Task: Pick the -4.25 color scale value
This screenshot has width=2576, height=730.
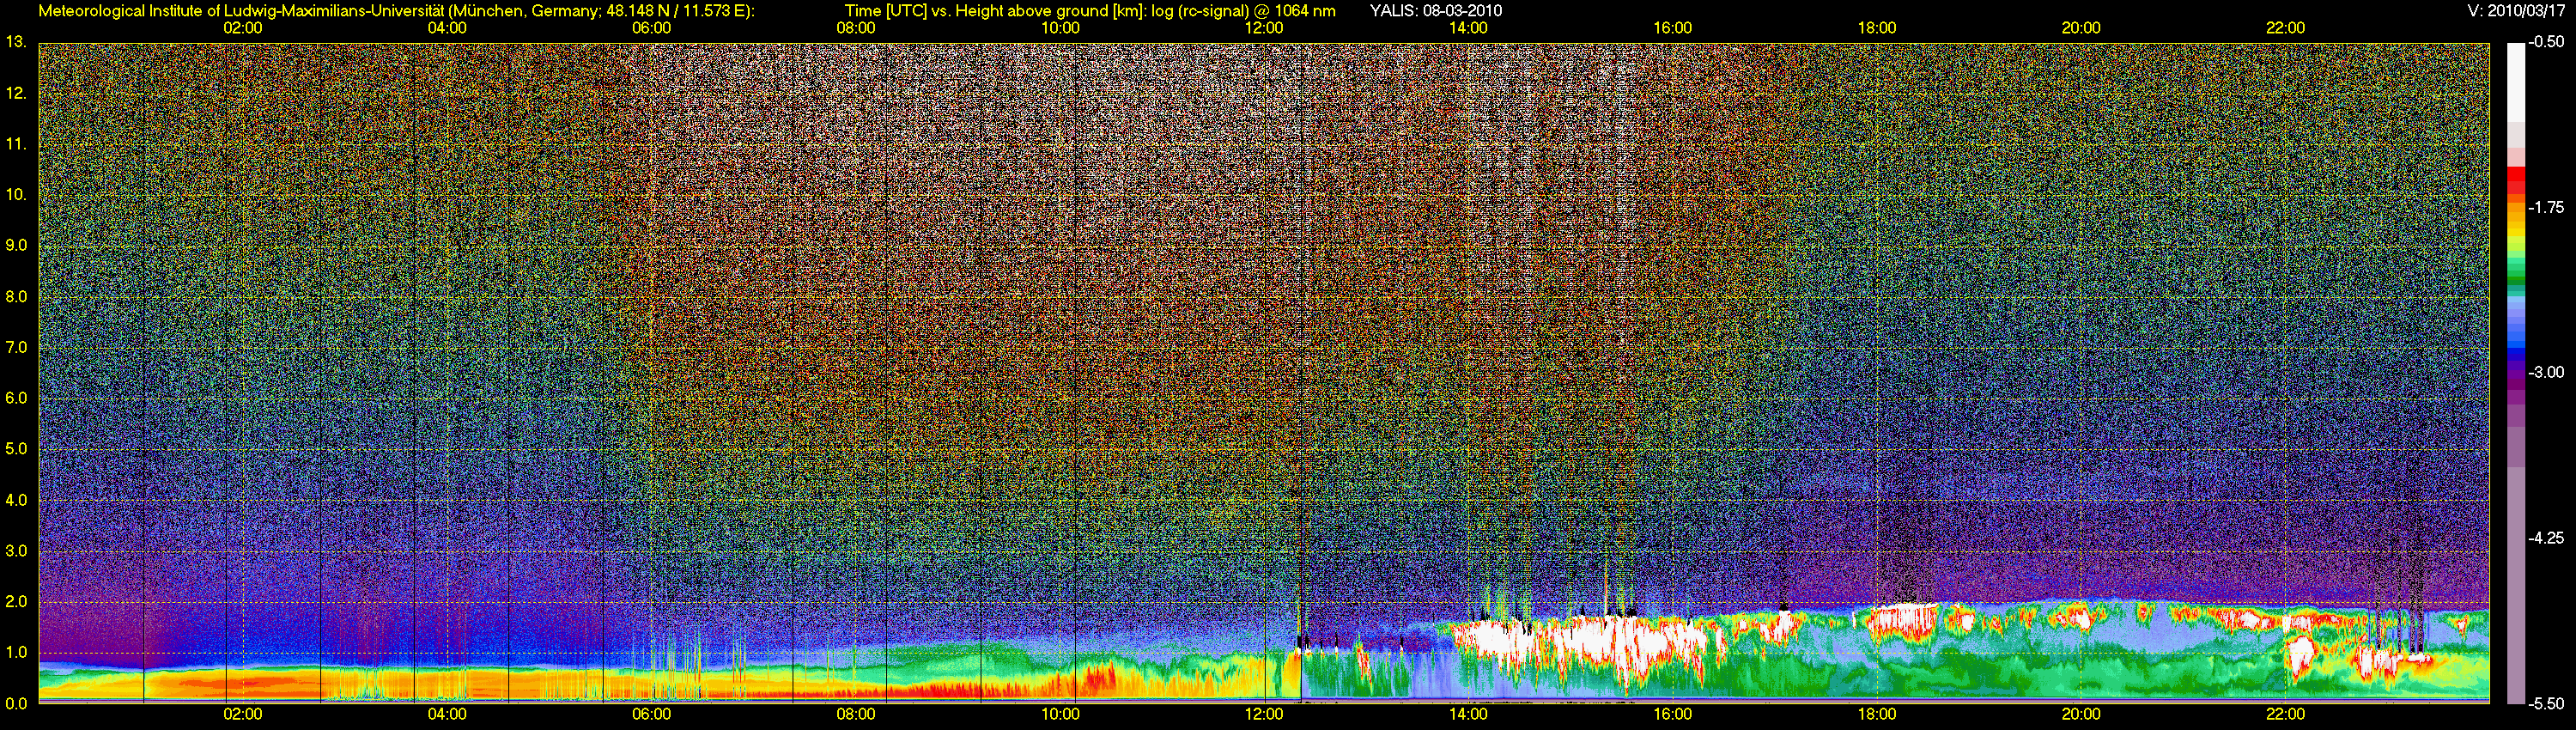Action: [2546, 538]
